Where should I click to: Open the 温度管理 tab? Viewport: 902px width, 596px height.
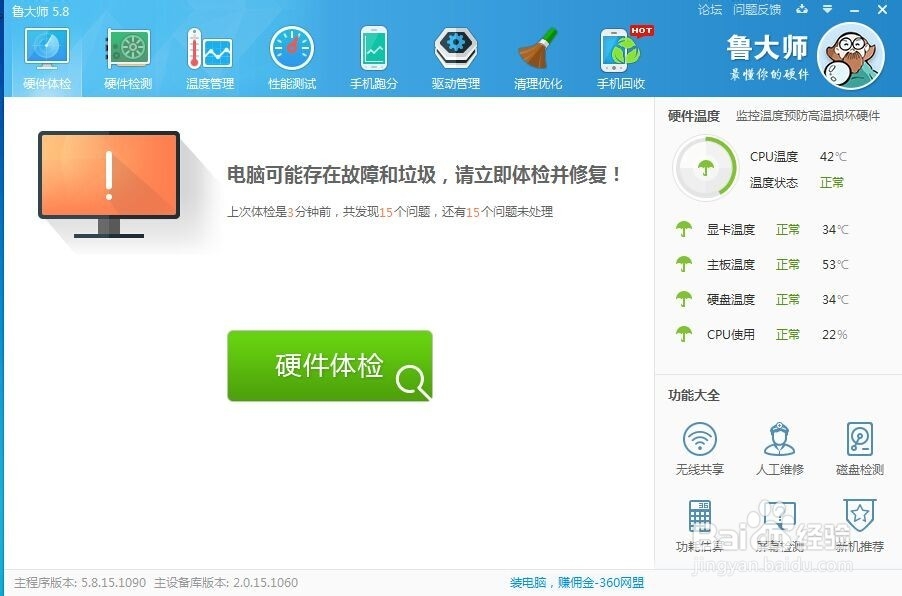pos(210,58)
